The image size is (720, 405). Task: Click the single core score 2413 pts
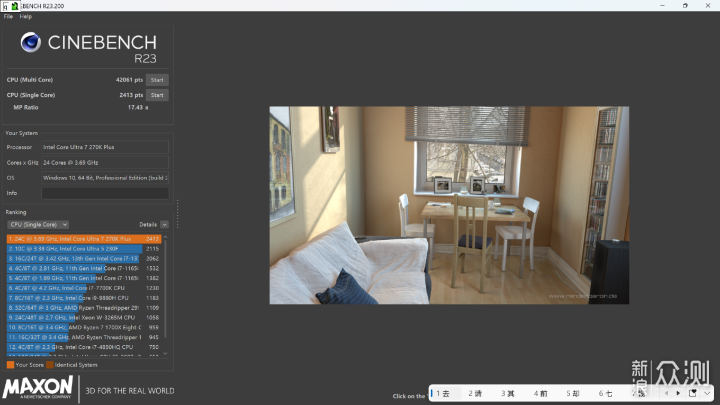[x=131, y=95]
